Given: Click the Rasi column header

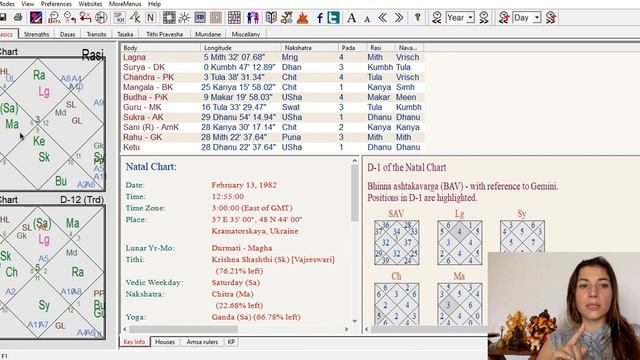Looking at the screenshot, I should pyautogui.click(x=380, y=48).
